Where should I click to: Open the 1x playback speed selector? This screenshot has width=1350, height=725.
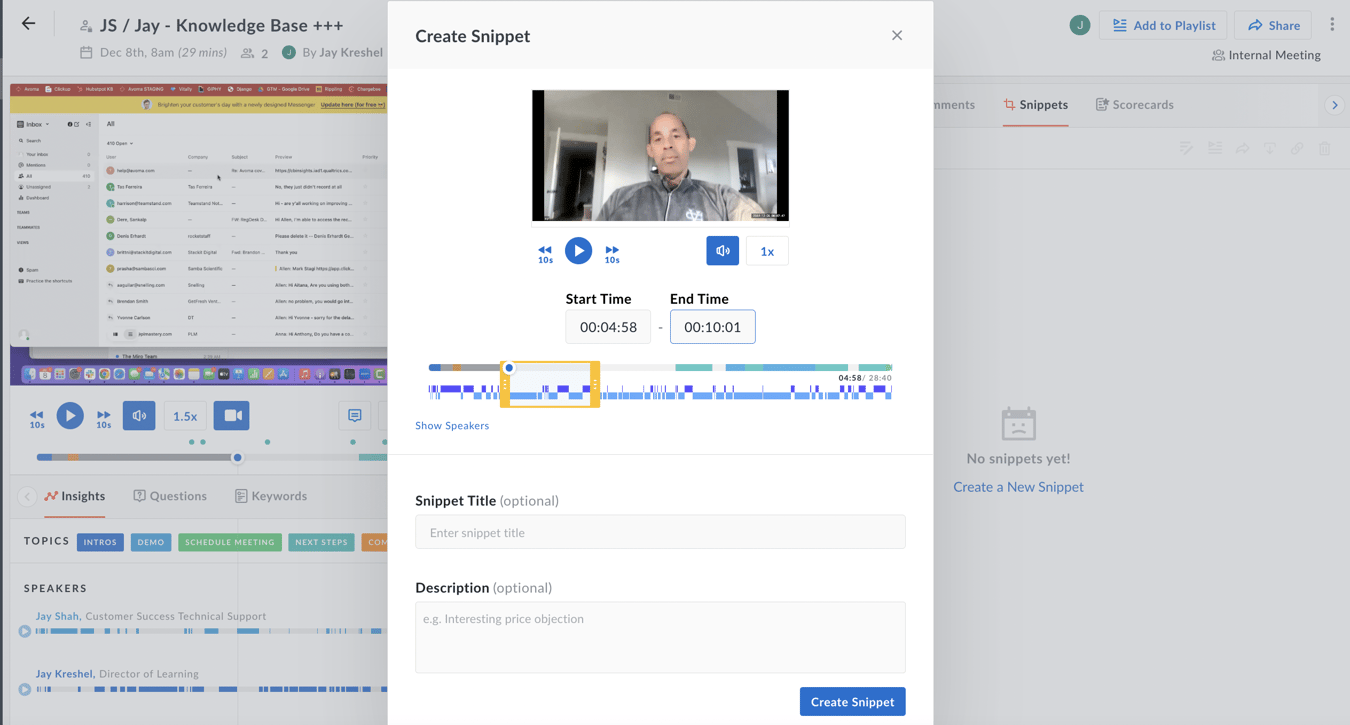[767, 250]
